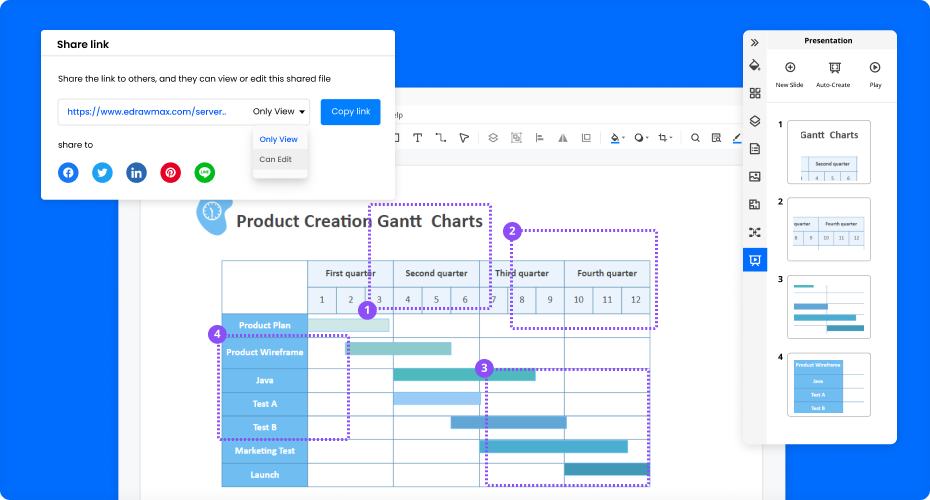This screenshot has width=930, height=500.
Task: Share the file to Twitter
Action: coord(102,172)
